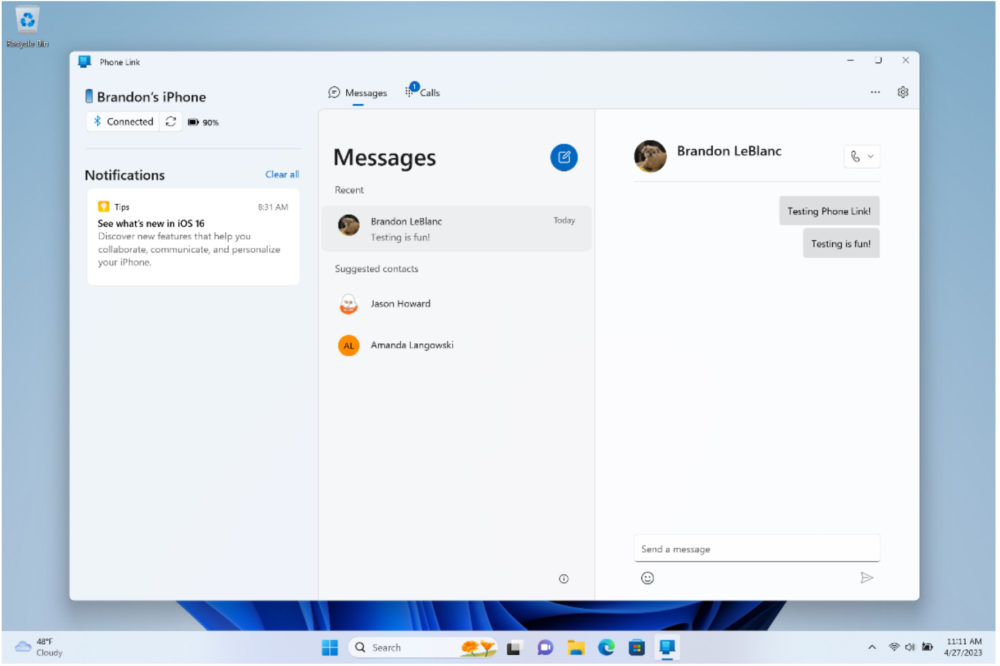This screenshot has height=666, width=1000.
Task: Close the Phone Link window
Action: click(908, 61)
